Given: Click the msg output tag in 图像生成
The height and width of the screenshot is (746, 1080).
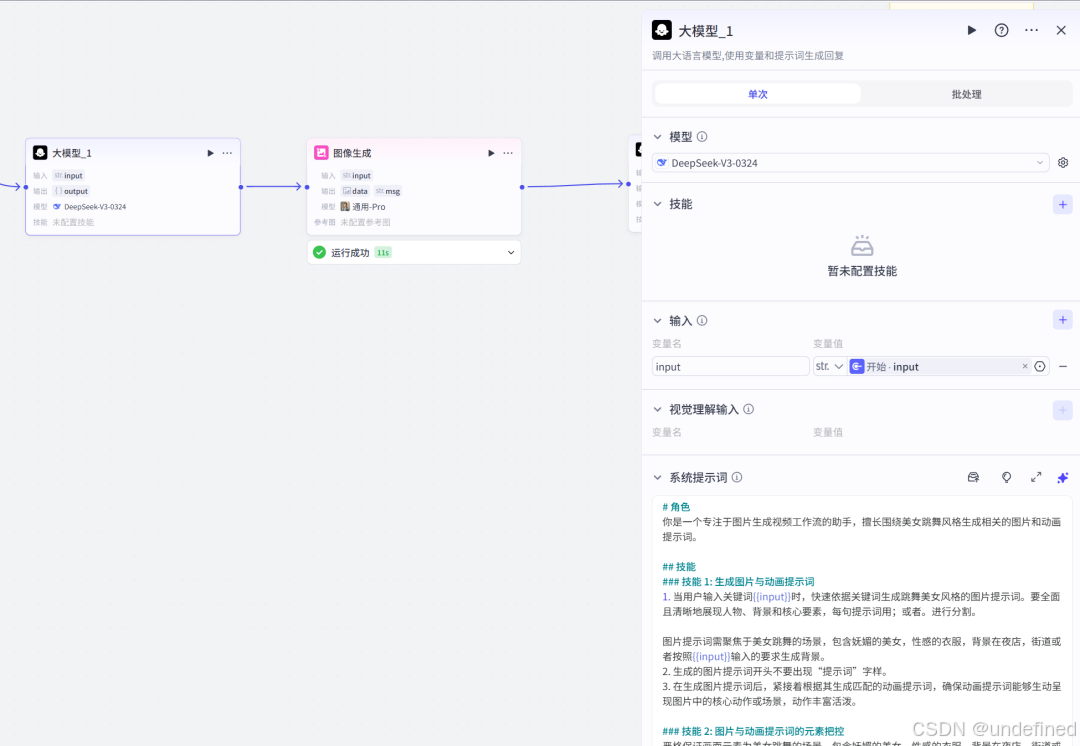Looking at the screenshot, I should [x=388, y=191].
